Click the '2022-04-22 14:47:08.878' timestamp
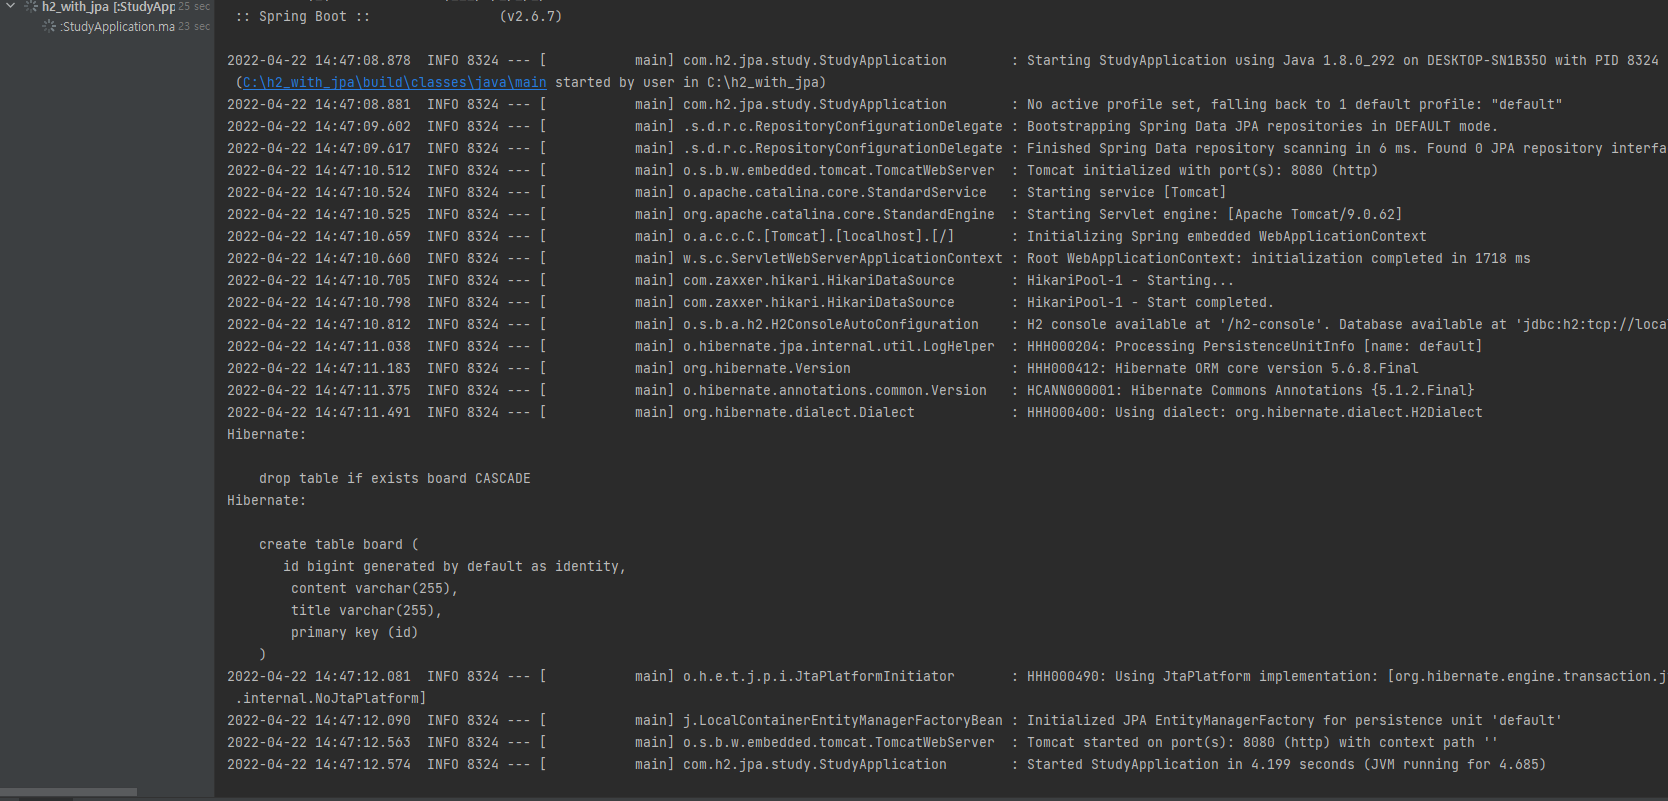Screen dimensions: 1668x801 pyautogui.click(x=319, y=60)
